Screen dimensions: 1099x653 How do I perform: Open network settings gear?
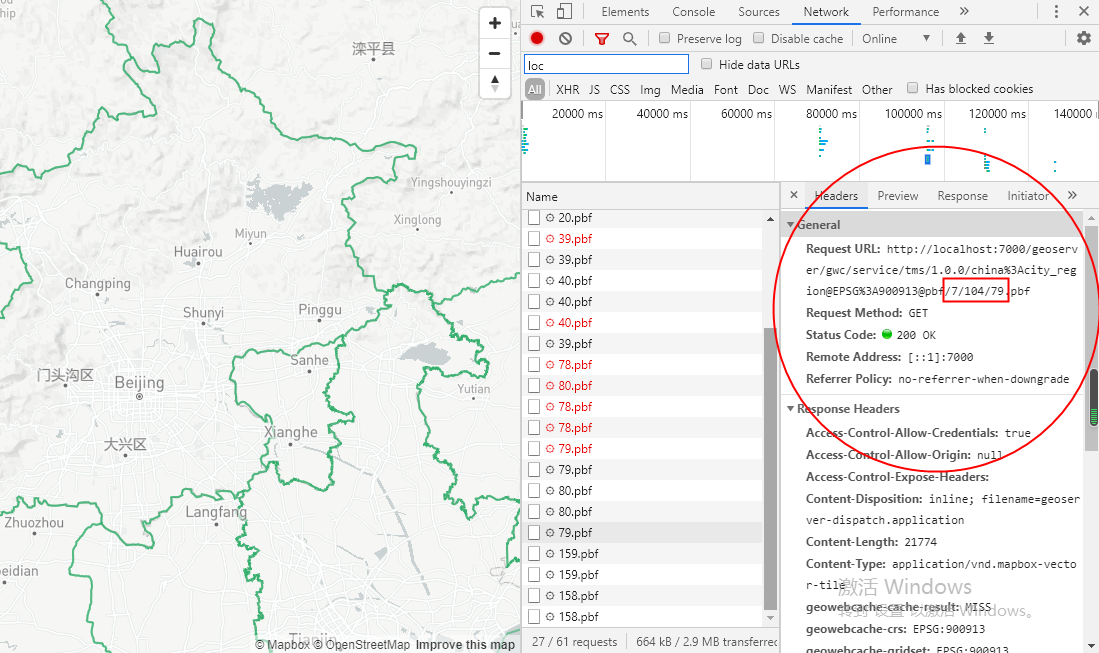coord(1084,39)
